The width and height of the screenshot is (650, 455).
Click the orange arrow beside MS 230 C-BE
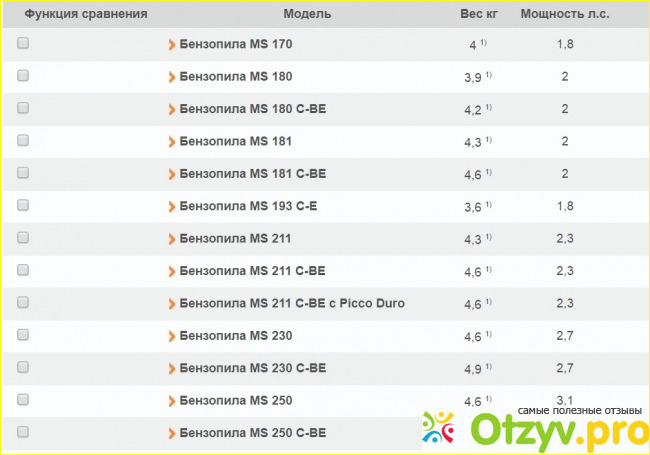click(172, 368)
